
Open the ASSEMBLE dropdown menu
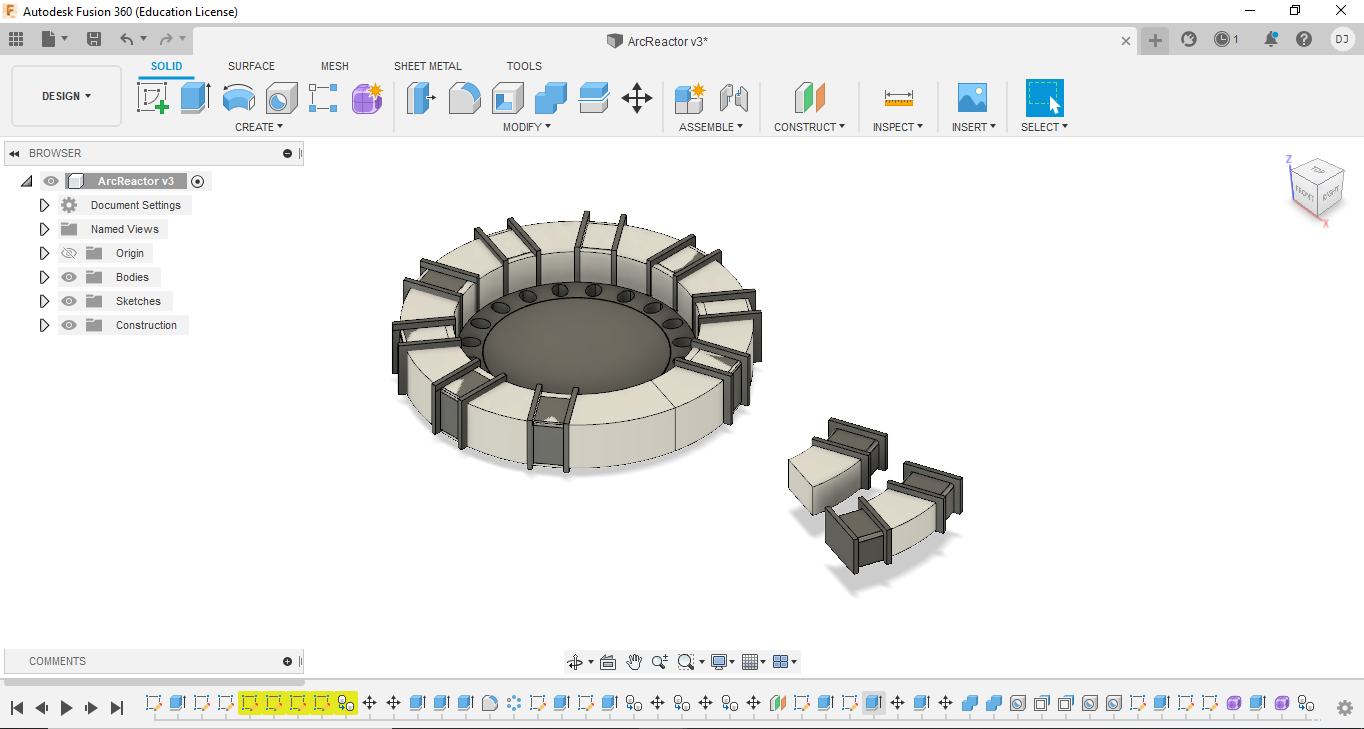click(711, 127)
